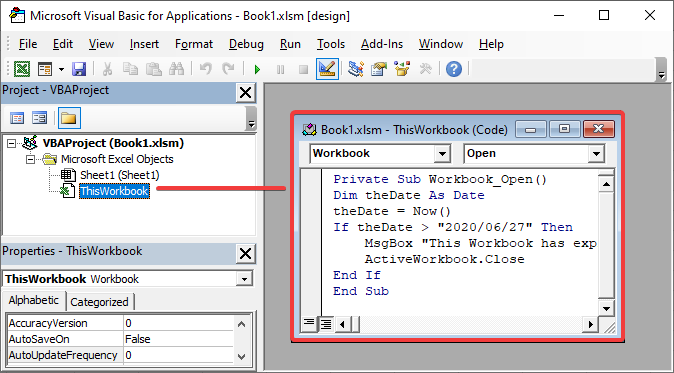
Task: Open the Format menu
Action: tap(194, 44)
